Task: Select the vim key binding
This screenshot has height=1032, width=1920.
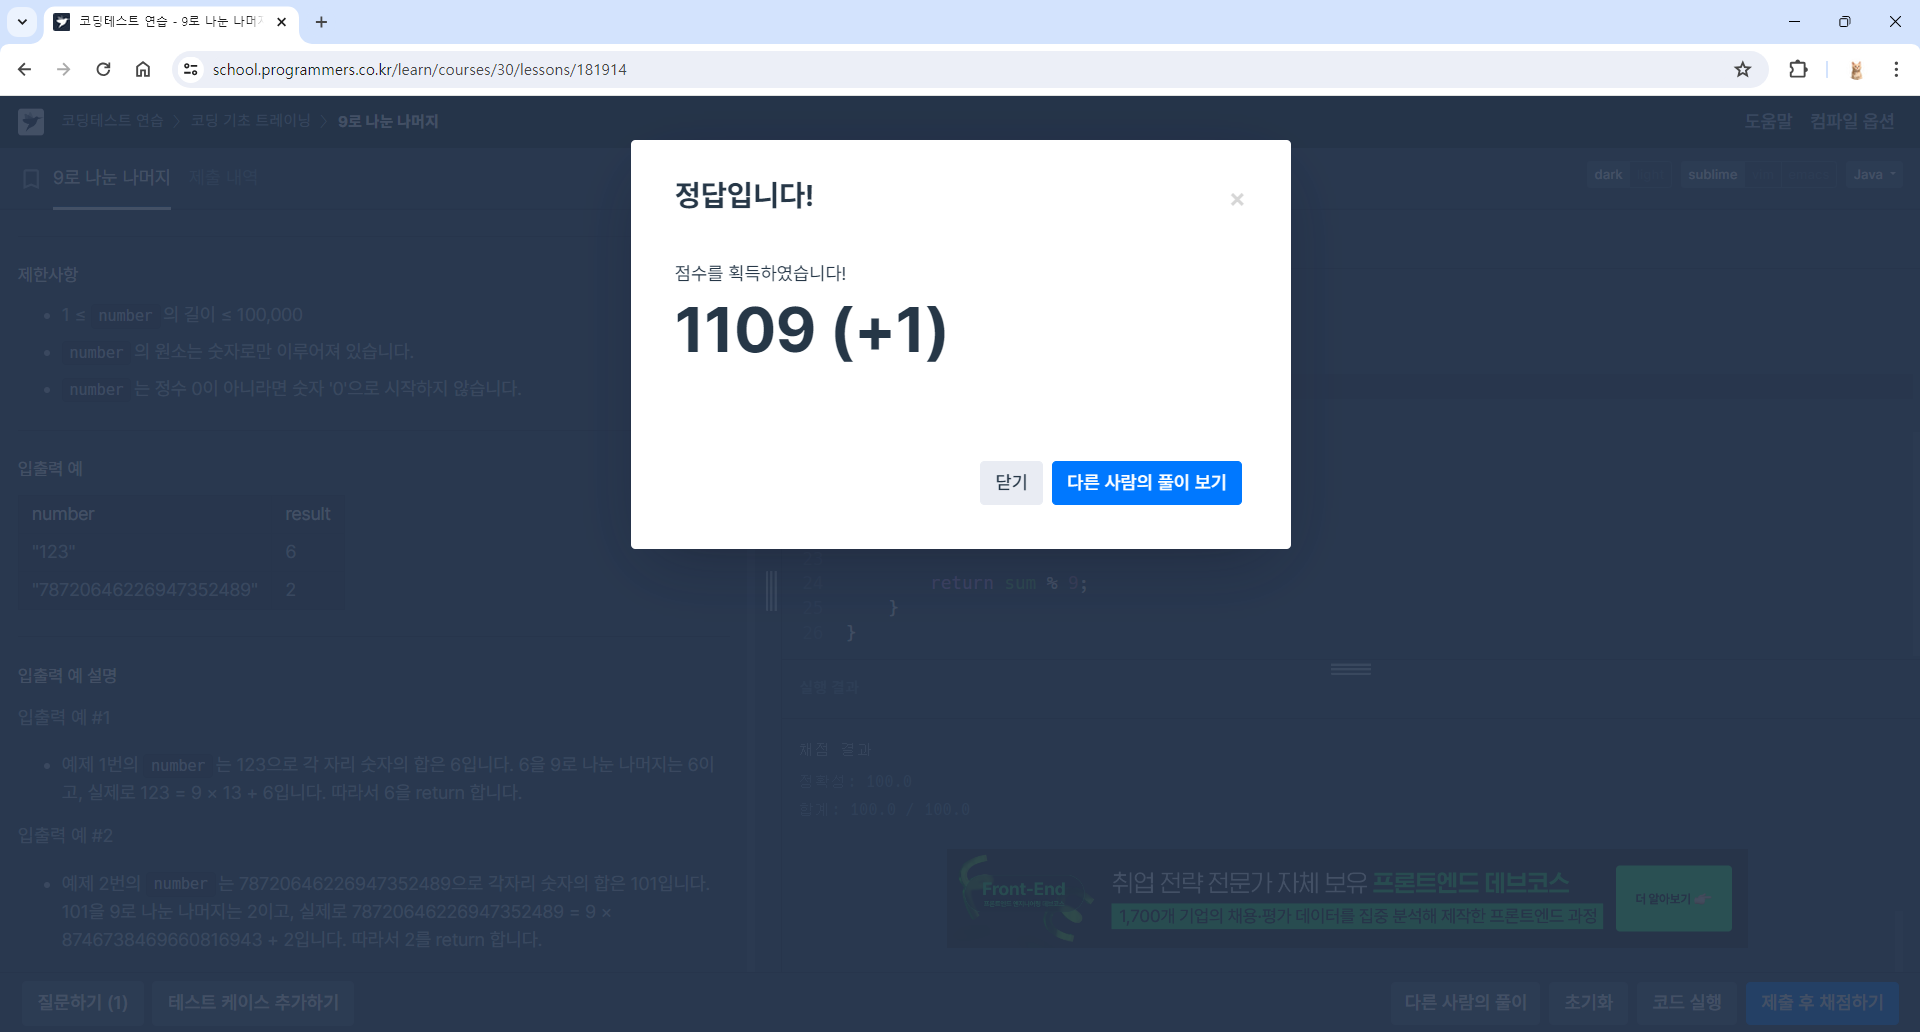Action: coord(1763,174)
